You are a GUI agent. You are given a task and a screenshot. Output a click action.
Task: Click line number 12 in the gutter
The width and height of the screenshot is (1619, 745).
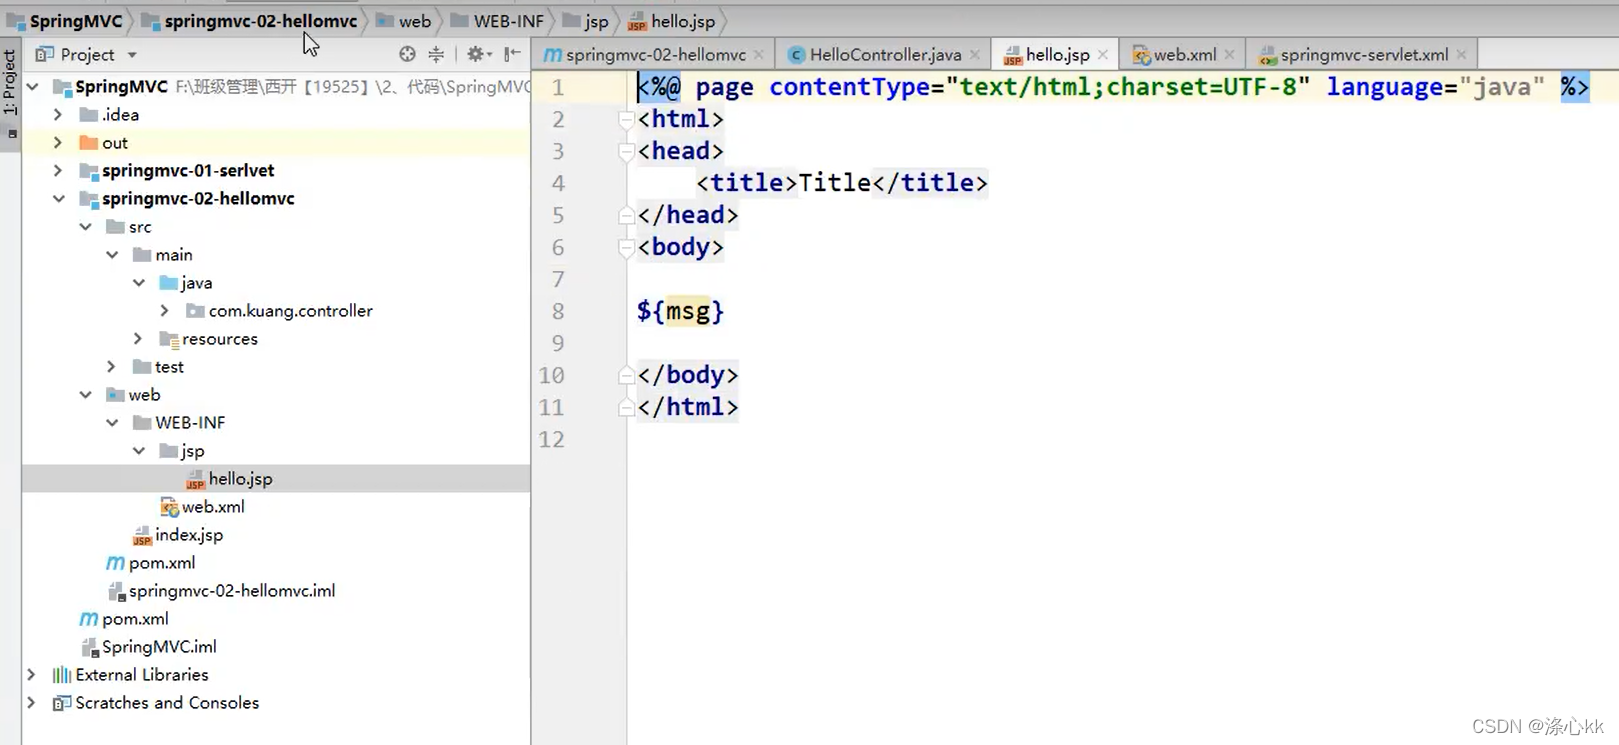[552, 439]
